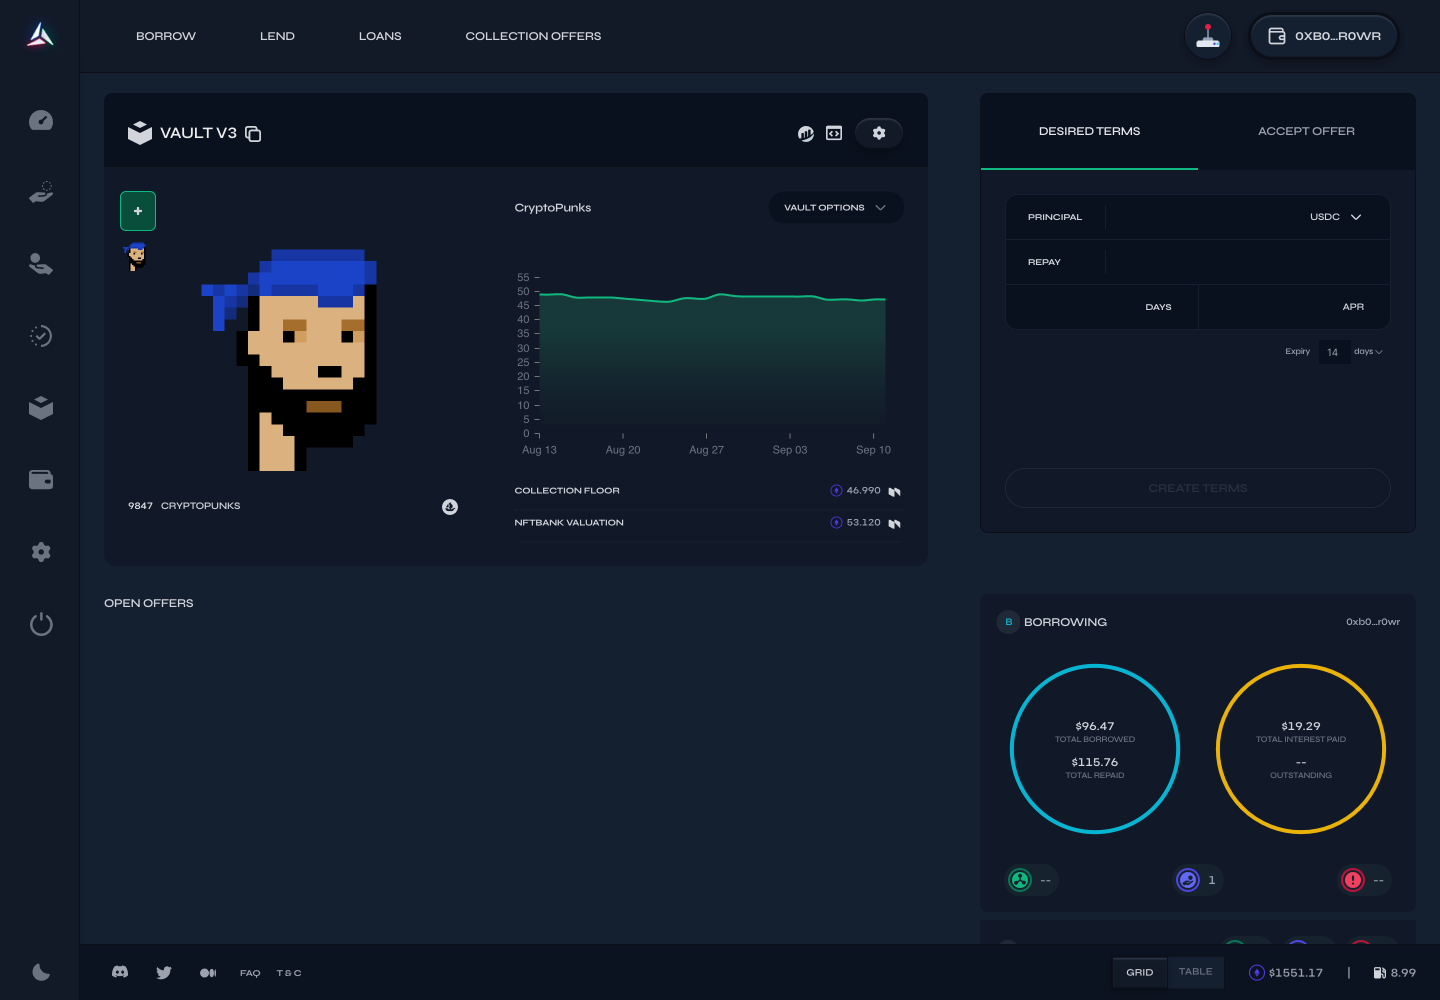Expand the VAULT OPTIONS dropdown
The image size is (1440, 1000).
pos(835,208)
